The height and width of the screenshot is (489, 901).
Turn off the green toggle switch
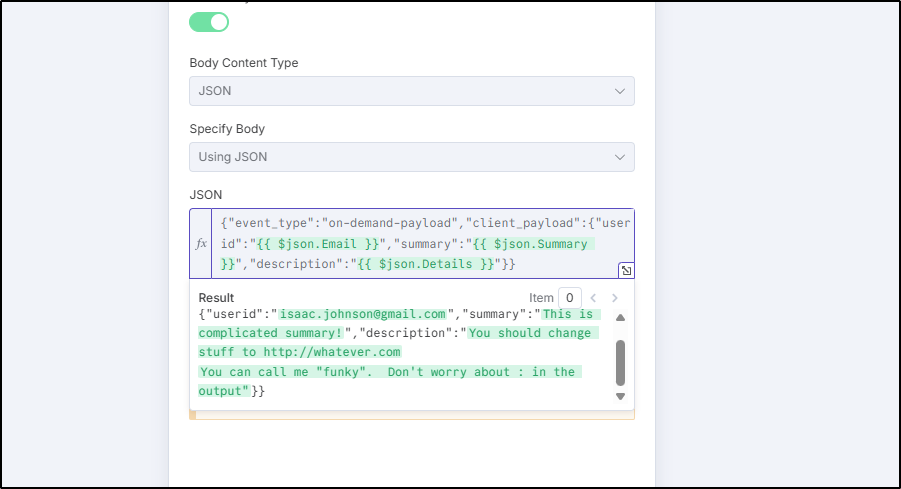209,22
